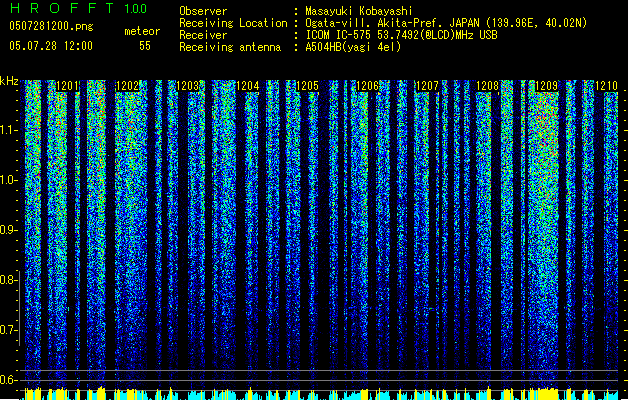
Task: Select the location text Ogata-vill. Akita-Pref. JAPAN
Action: point(392,23)
